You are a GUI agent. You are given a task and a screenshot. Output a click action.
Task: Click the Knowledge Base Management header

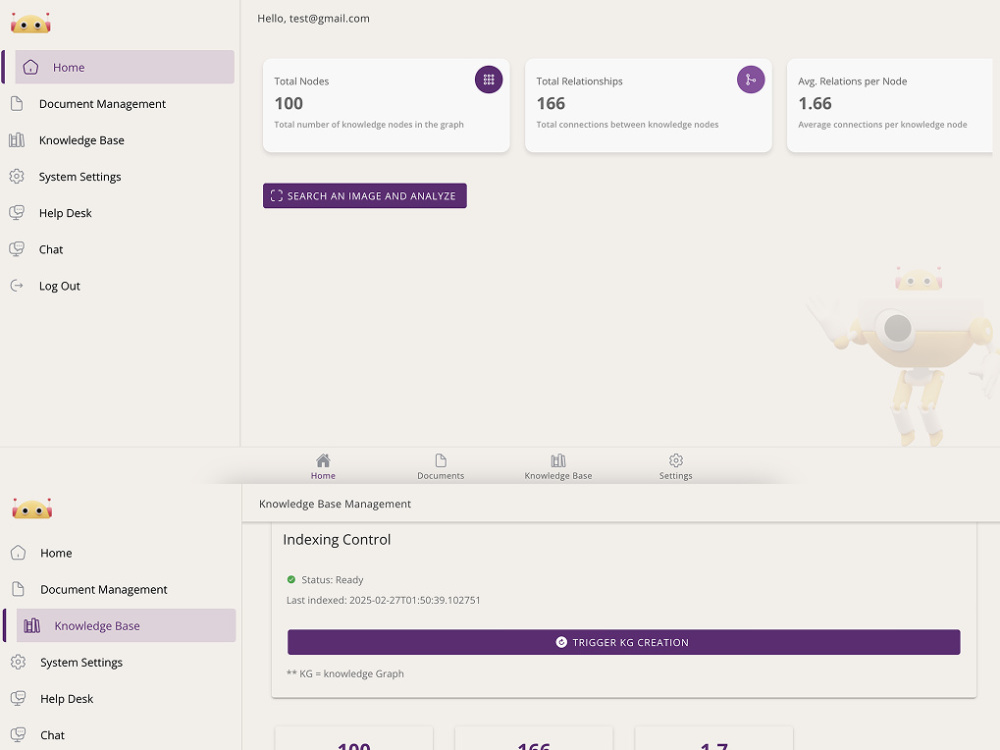click(x=335, y=504)
